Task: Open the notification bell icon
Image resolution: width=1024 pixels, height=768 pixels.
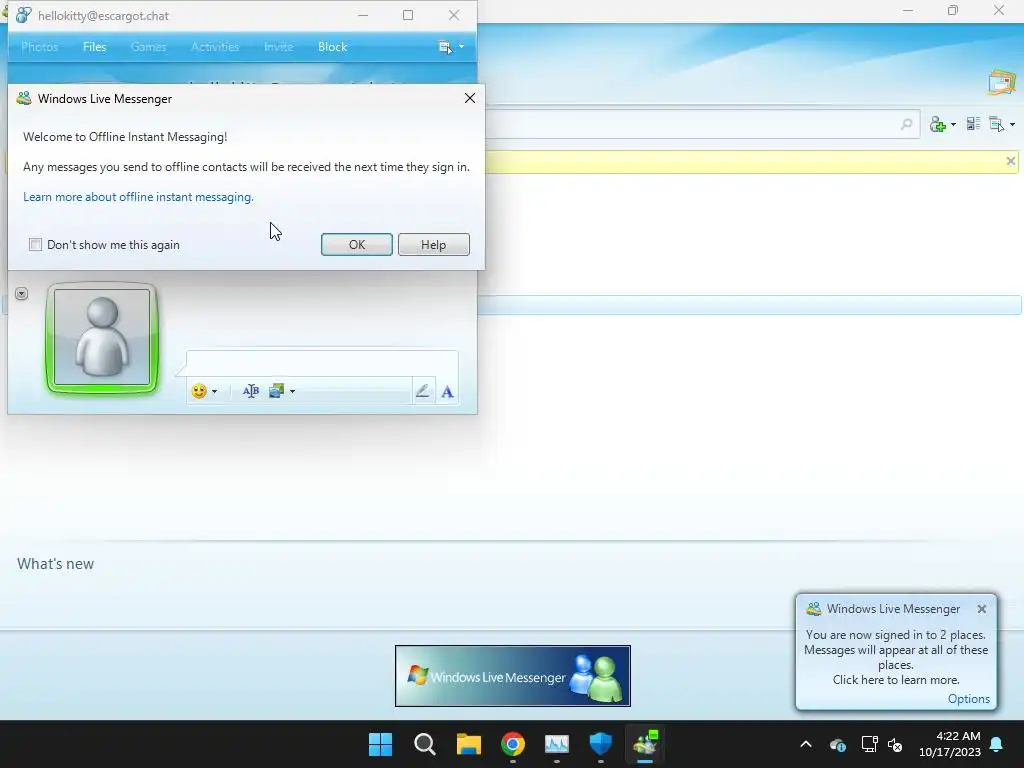Action: 997,744
